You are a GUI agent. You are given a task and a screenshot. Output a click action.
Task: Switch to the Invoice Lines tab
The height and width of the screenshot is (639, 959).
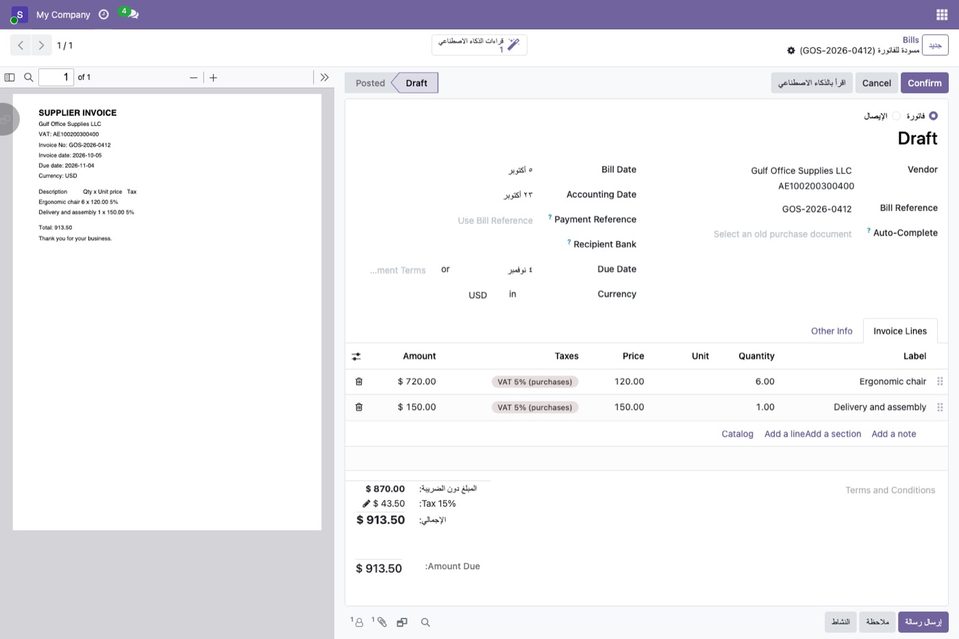900,331
